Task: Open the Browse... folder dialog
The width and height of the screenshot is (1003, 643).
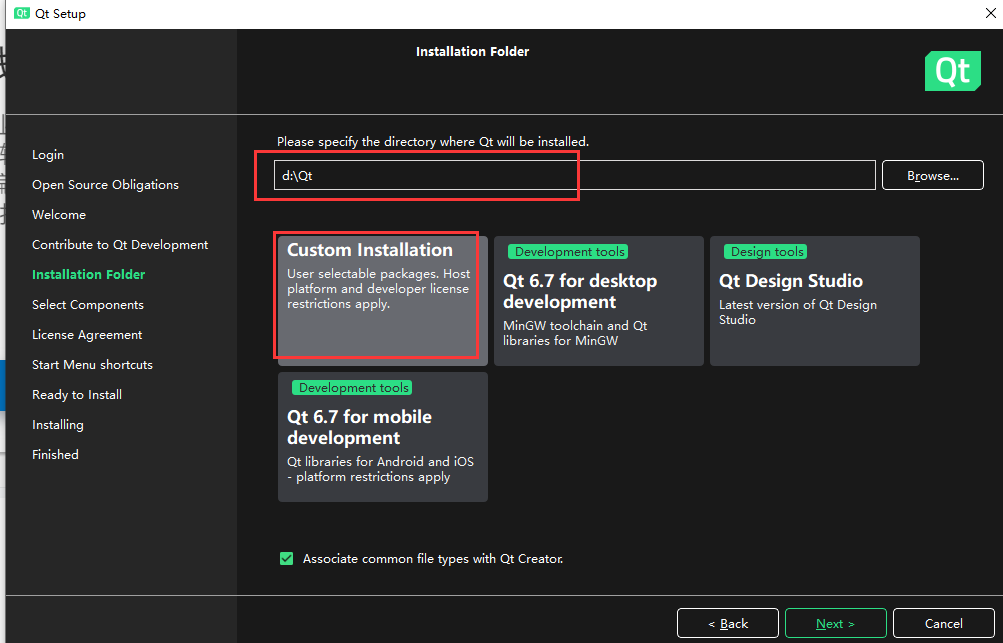Action: pyautogui.click(x=933, y=175)
